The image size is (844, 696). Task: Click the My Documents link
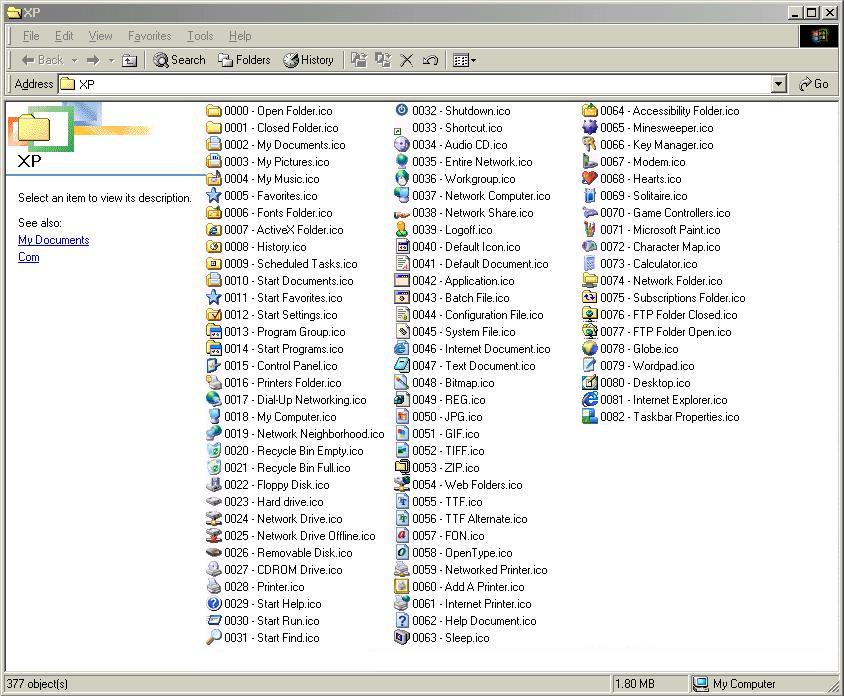point(53,240)
